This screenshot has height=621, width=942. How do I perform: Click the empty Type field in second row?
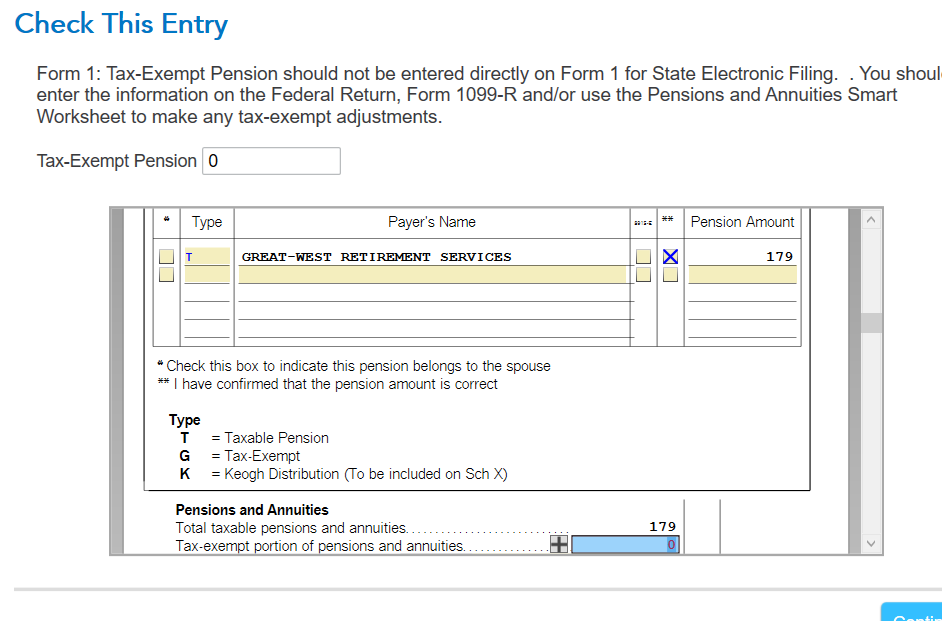pos(206,274)
